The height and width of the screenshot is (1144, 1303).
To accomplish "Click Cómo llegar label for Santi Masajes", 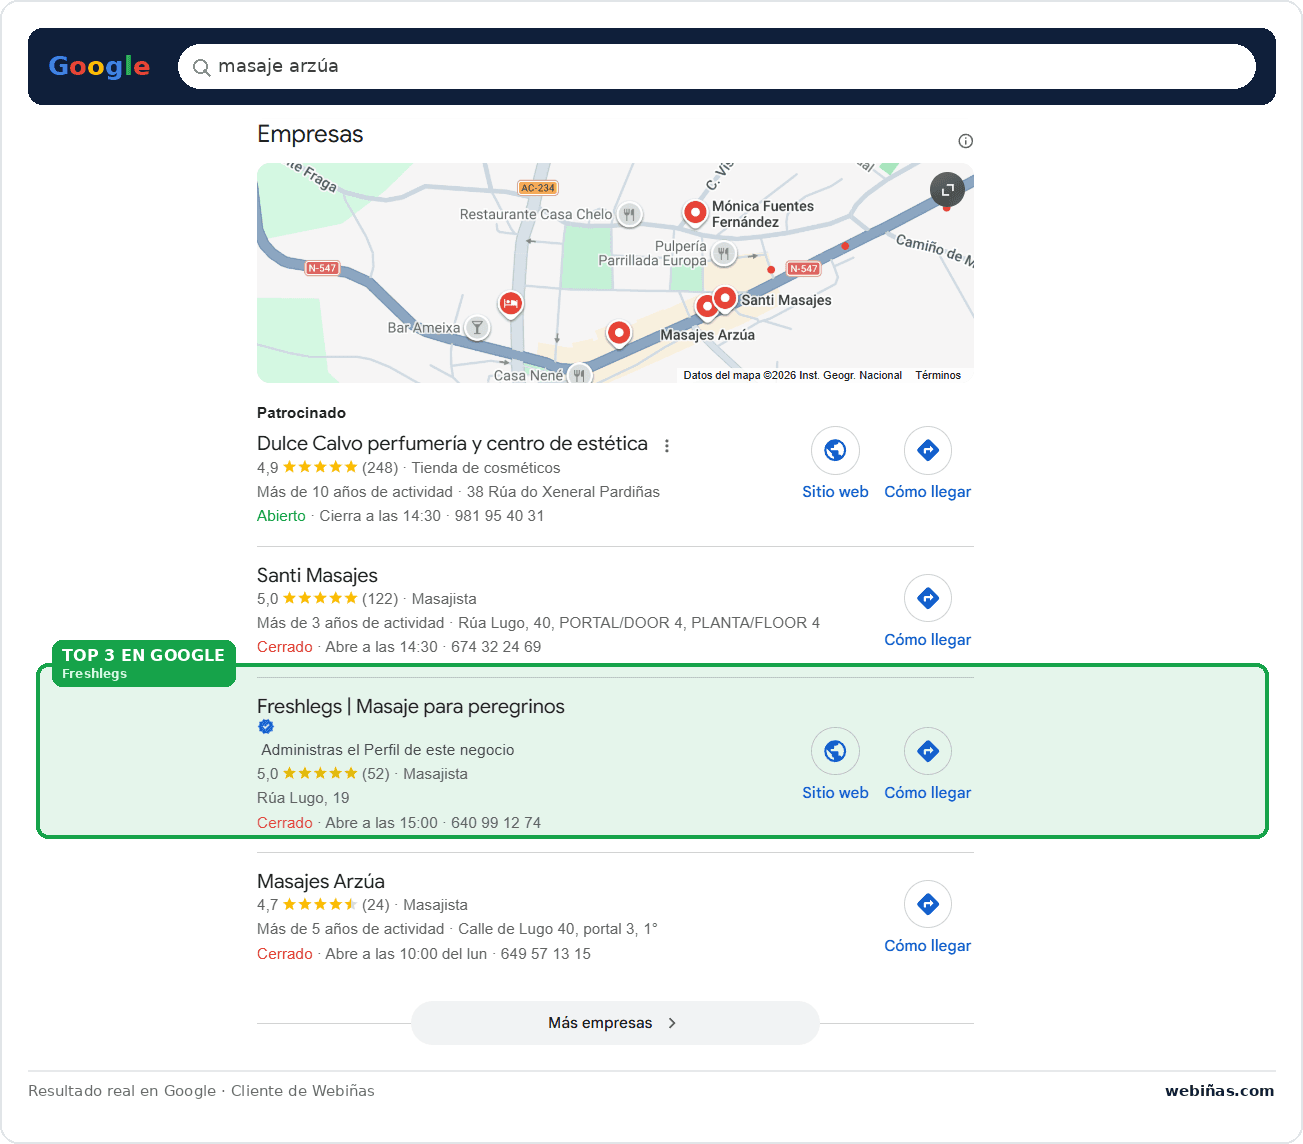I will (x=928, y=640).
